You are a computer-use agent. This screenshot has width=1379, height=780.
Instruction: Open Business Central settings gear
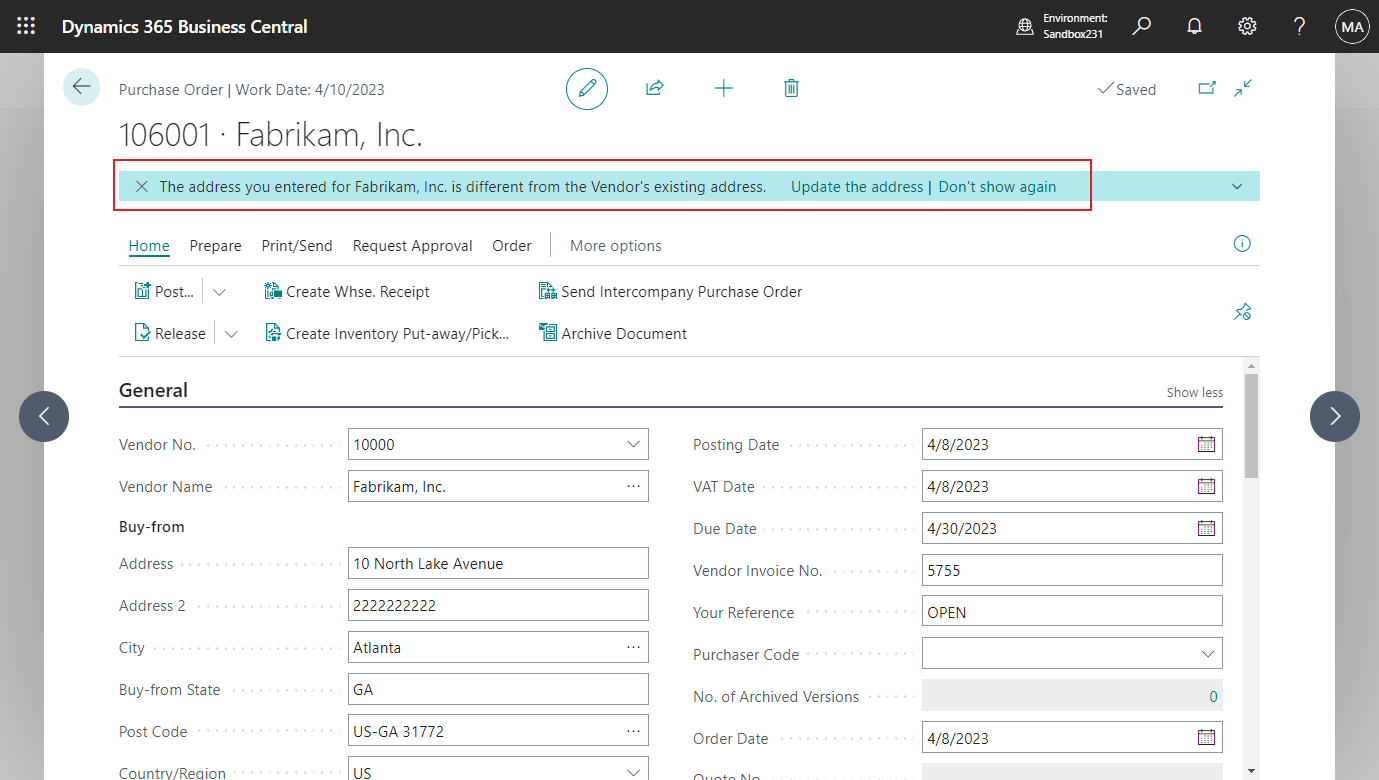(1247, 26)
